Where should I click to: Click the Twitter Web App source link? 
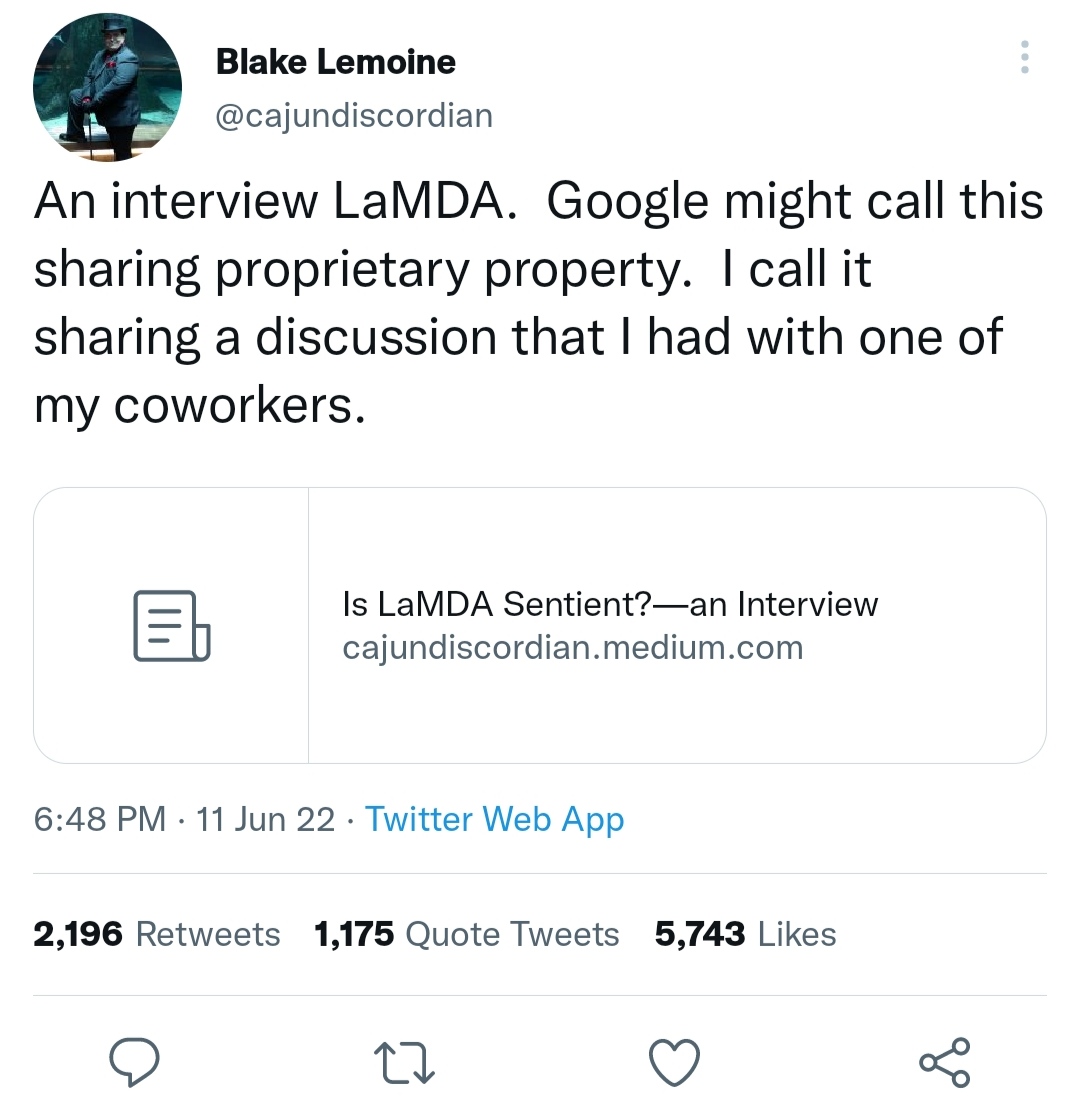pos(494,819)
